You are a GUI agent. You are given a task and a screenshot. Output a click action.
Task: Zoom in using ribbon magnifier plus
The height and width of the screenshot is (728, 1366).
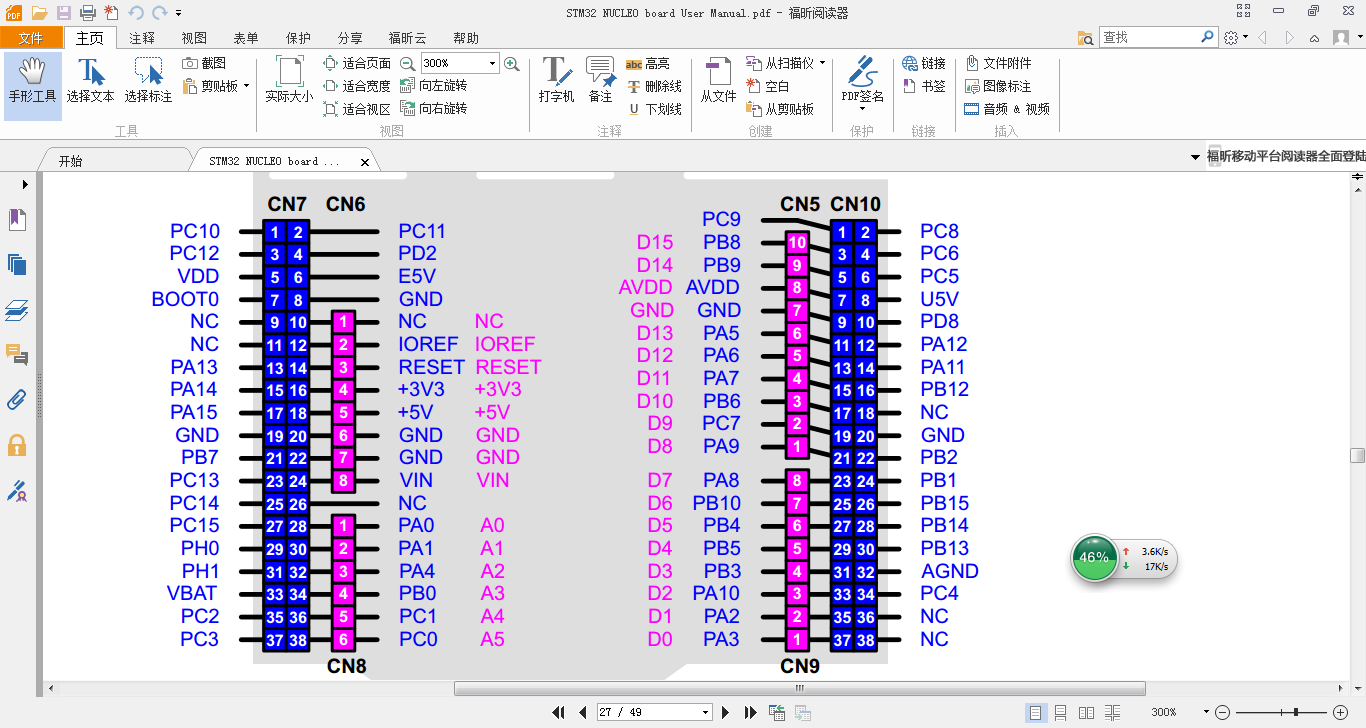coord(512,63)
